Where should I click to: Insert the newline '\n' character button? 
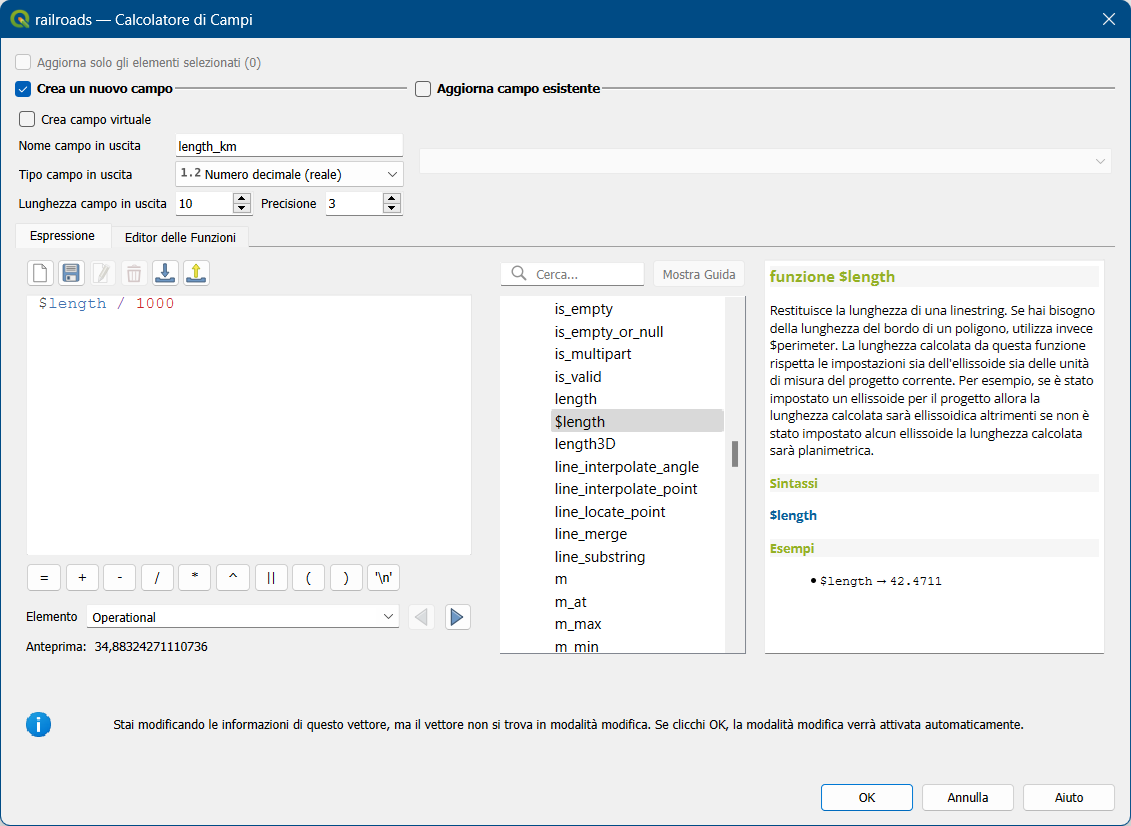[384, 578]
